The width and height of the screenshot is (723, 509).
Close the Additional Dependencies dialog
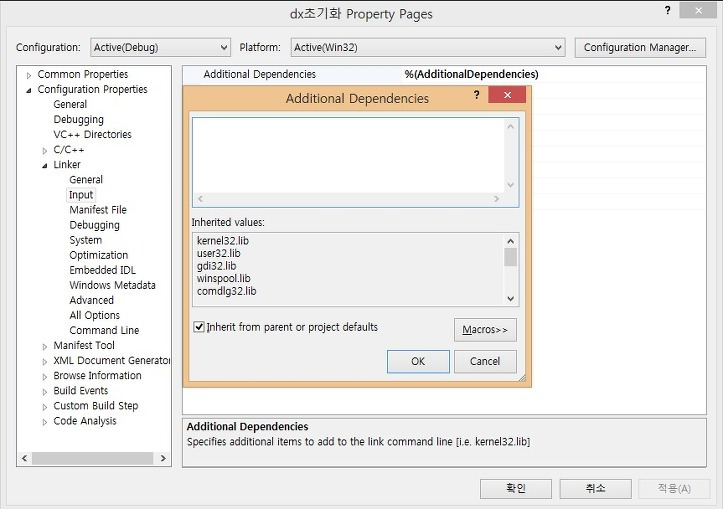[x=507, y=95]
